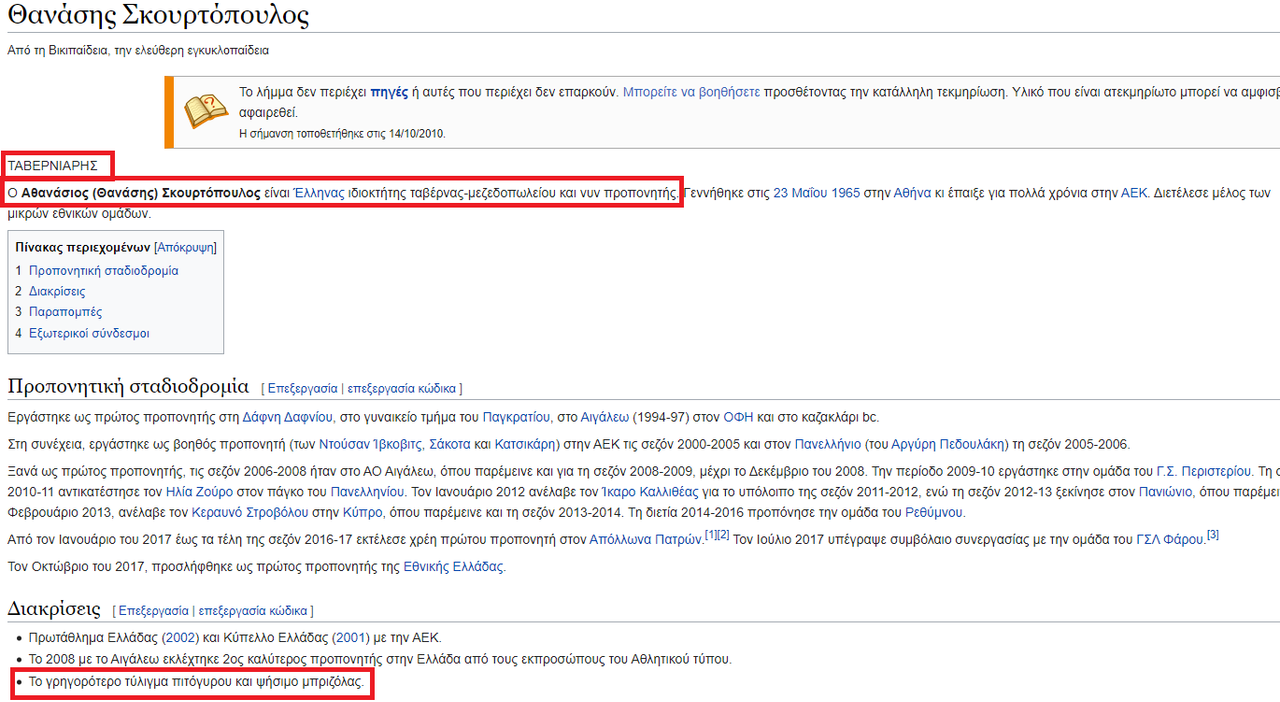Click 'επεξεργασία κώδικα' beside Διακρίσεις heading

coord(253,610)
